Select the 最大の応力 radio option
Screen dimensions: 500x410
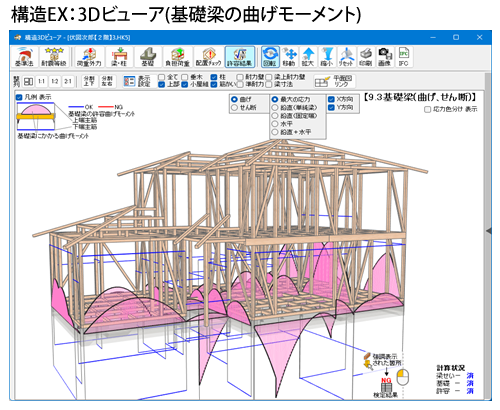coord(275,99)
